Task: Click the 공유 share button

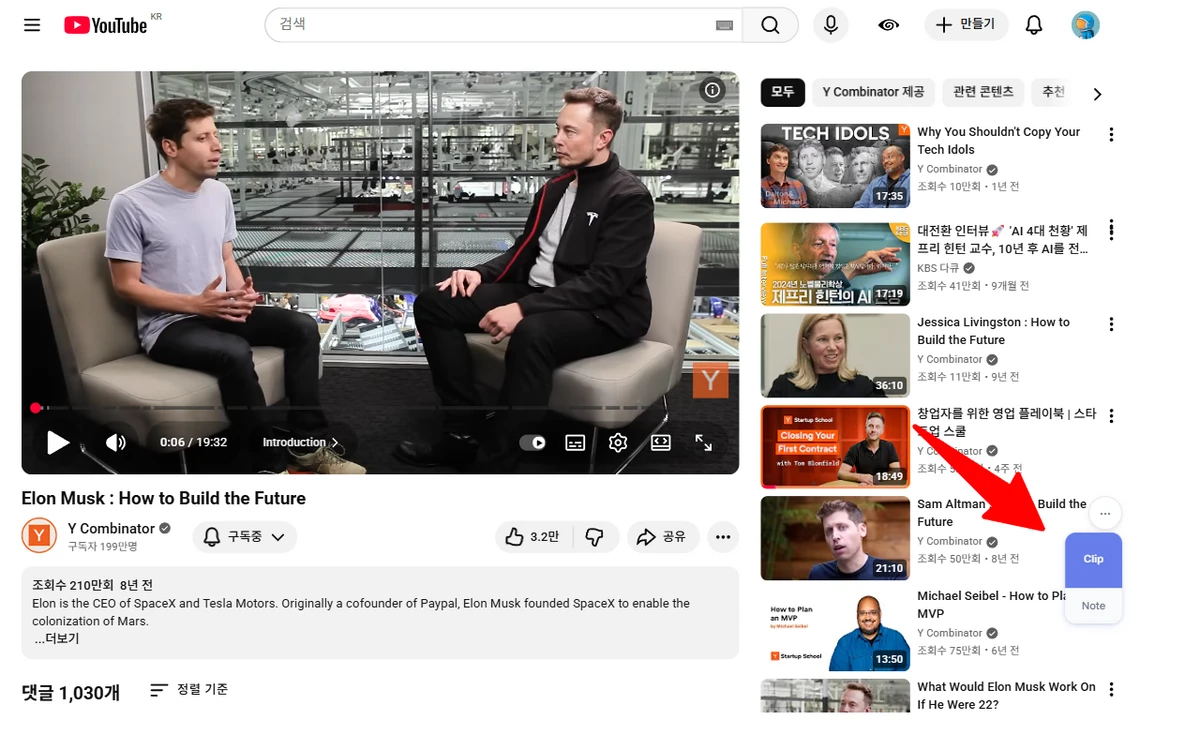Action: point(663,537)
